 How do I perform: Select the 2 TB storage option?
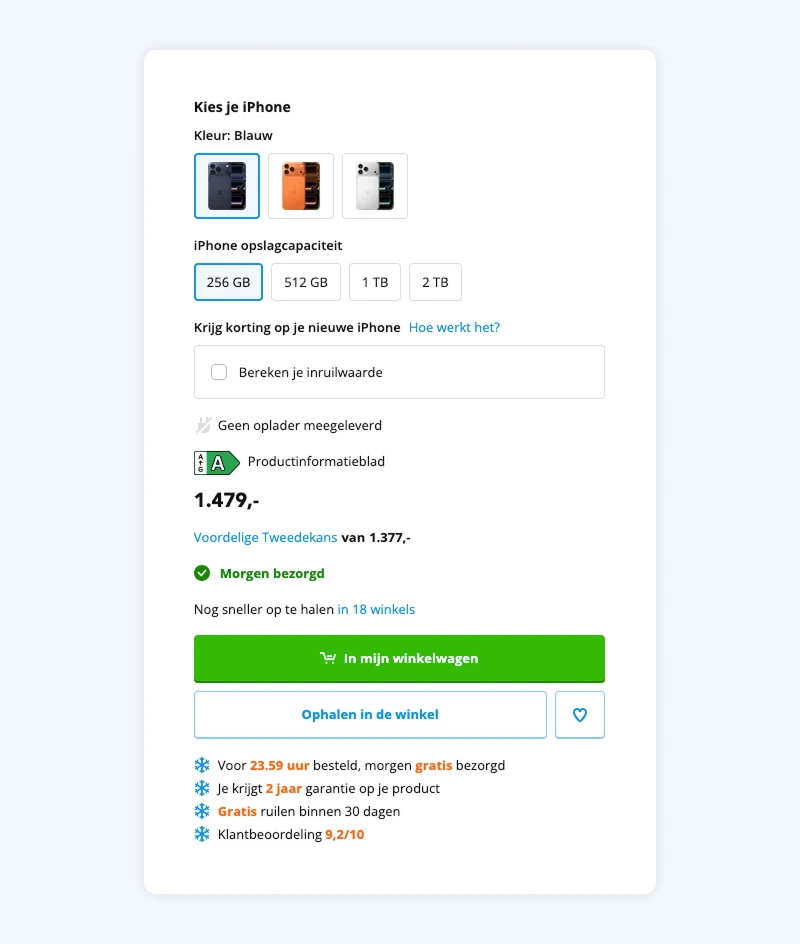pyautogui.click(x=435, y=282)
